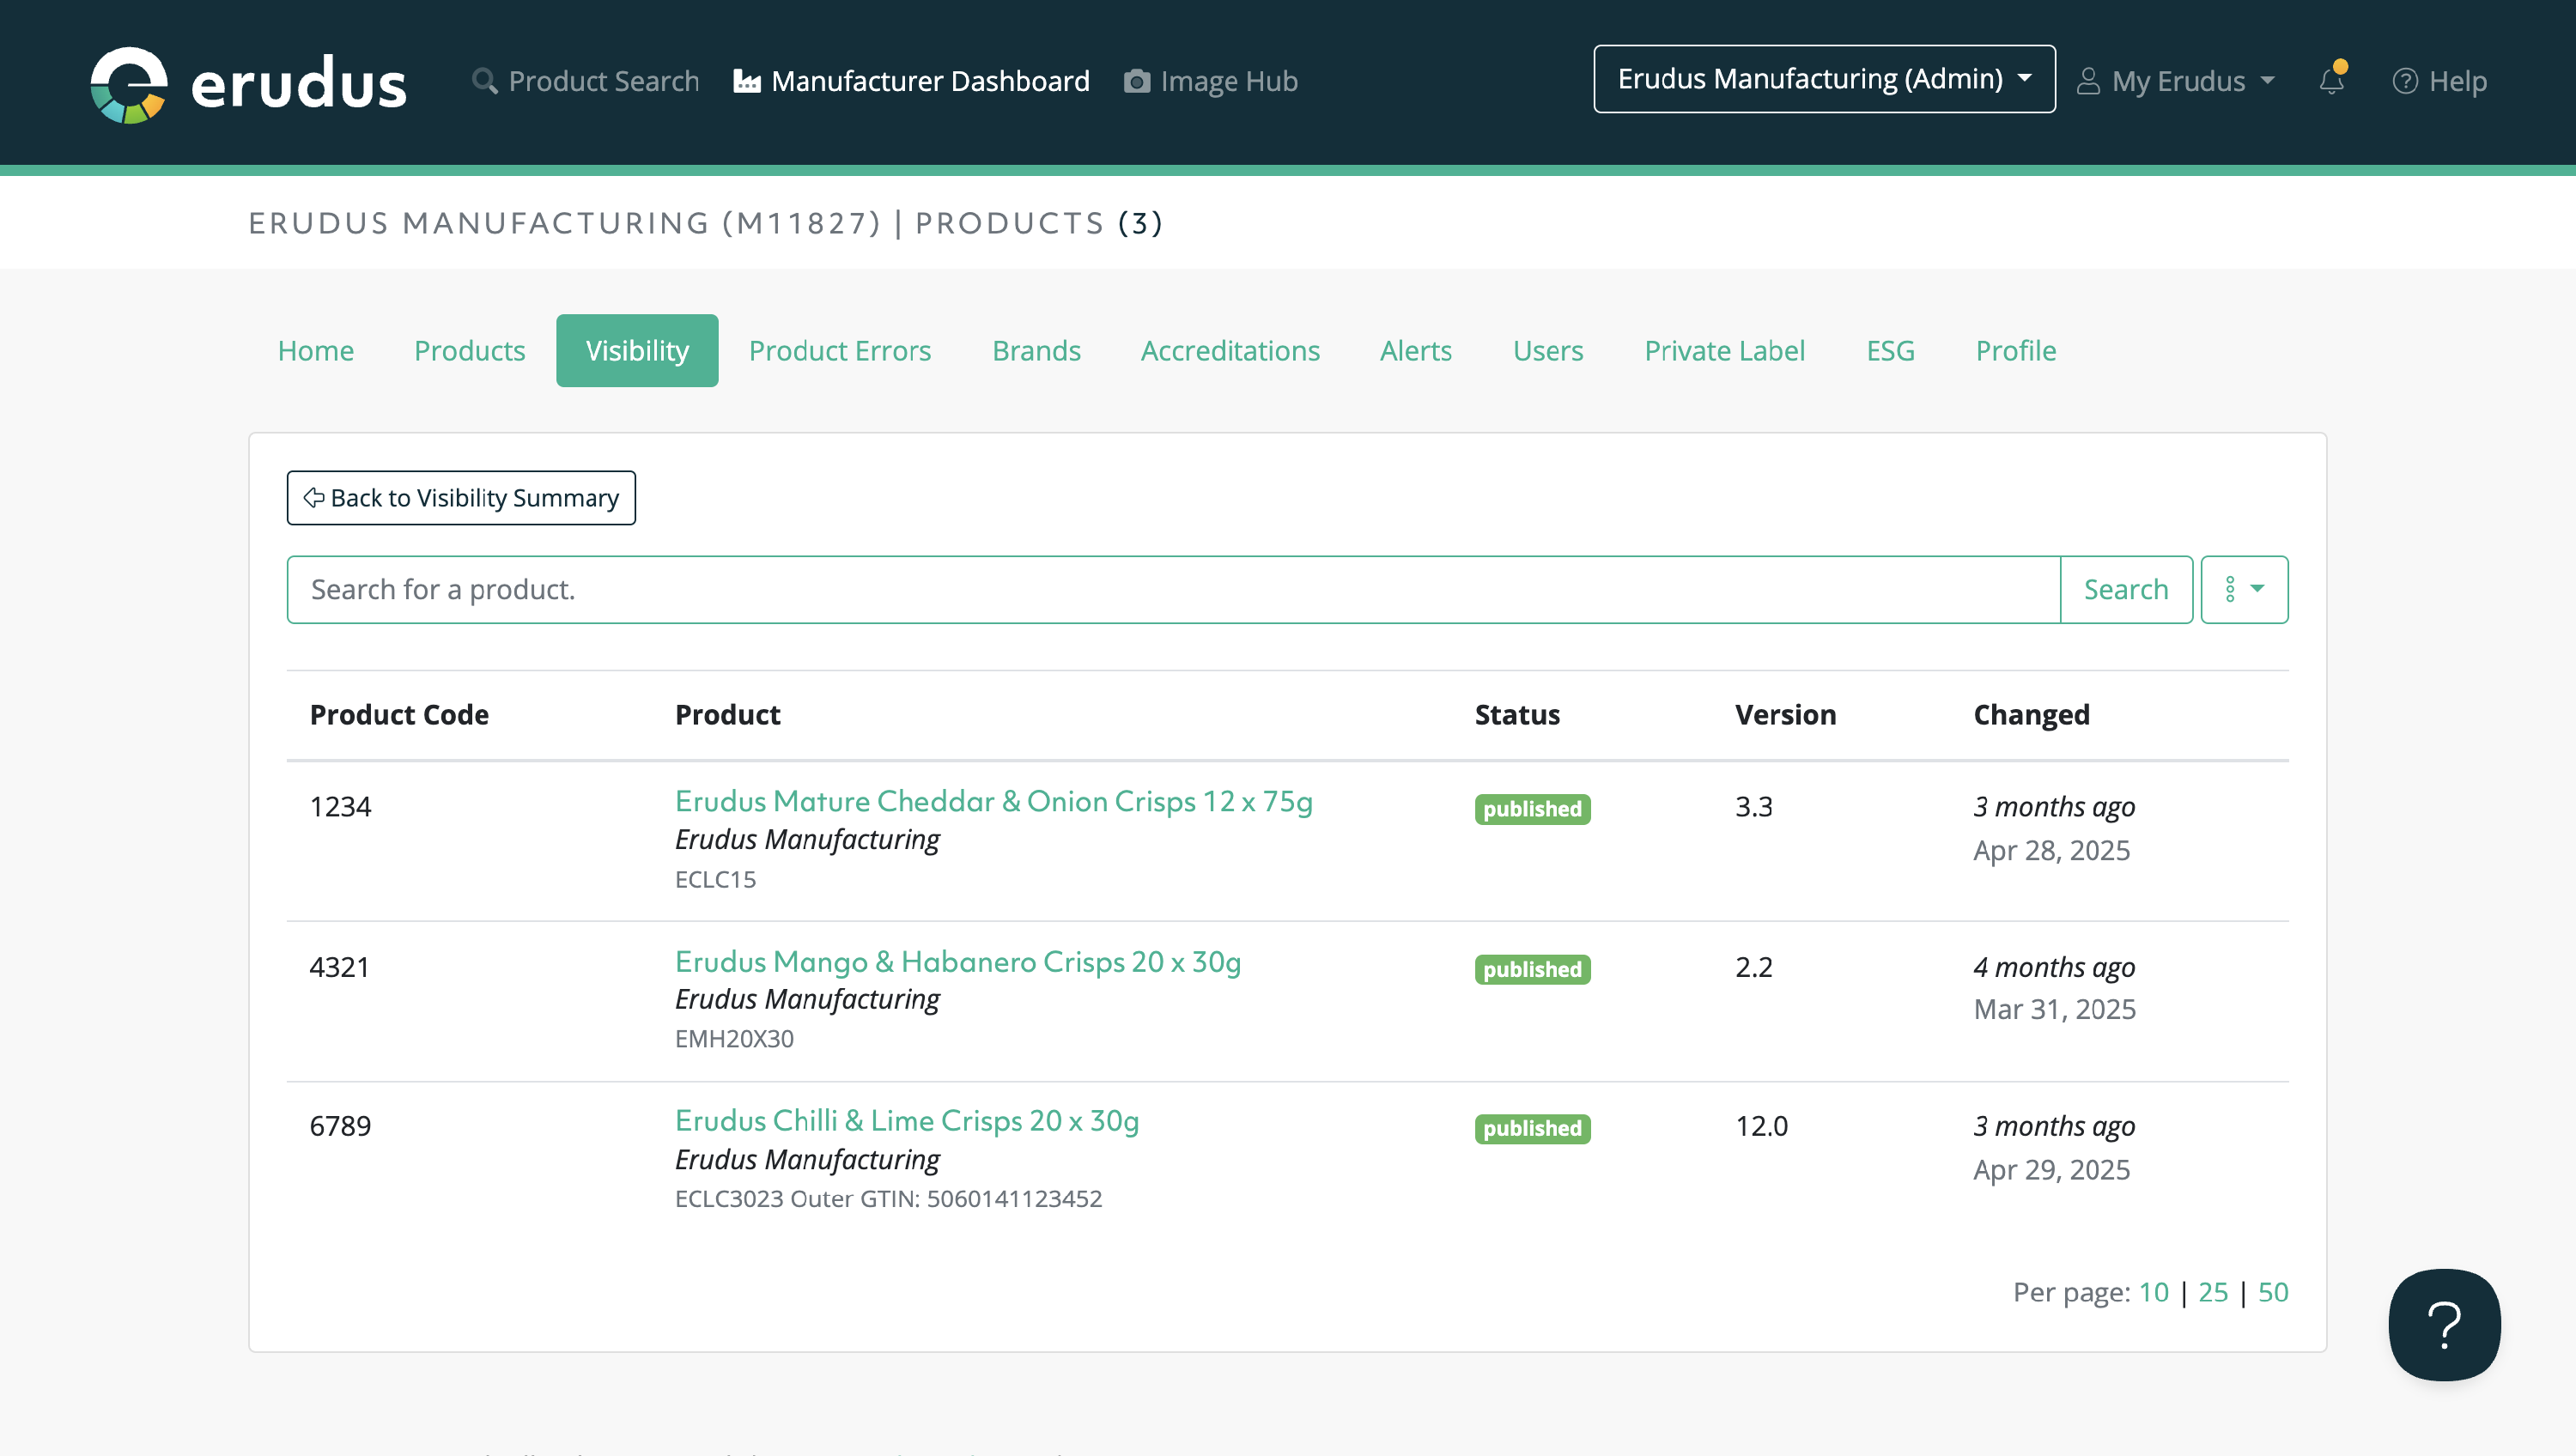Expand the My Erudus menu arrow

pos(2267,81)
